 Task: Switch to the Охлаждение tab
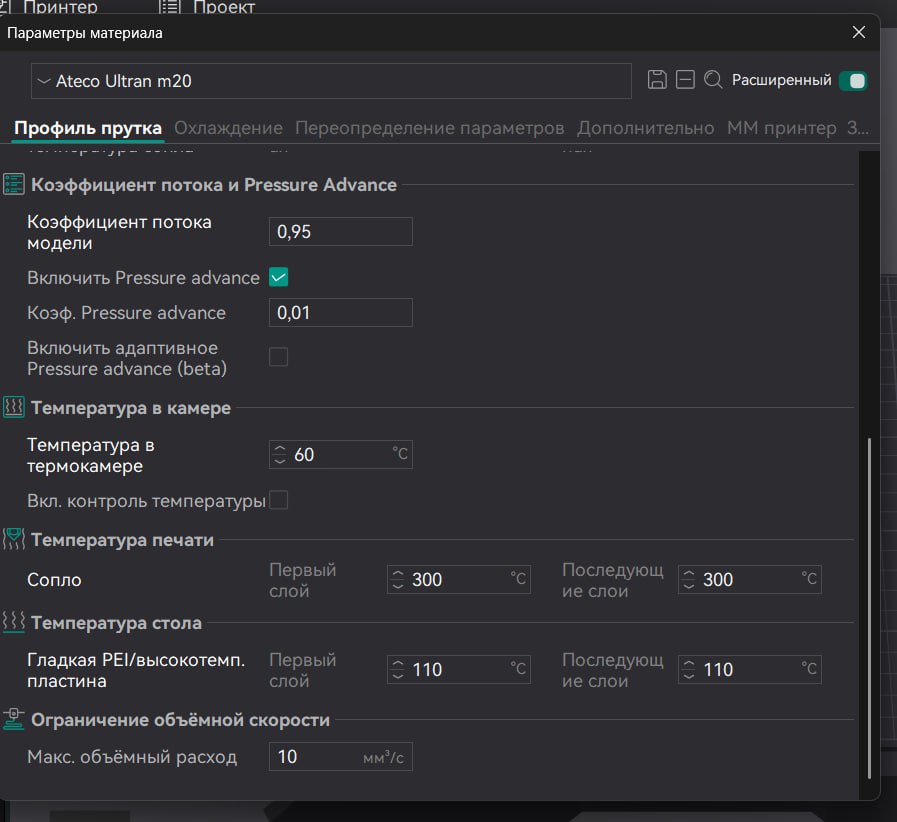pos(228,128)
